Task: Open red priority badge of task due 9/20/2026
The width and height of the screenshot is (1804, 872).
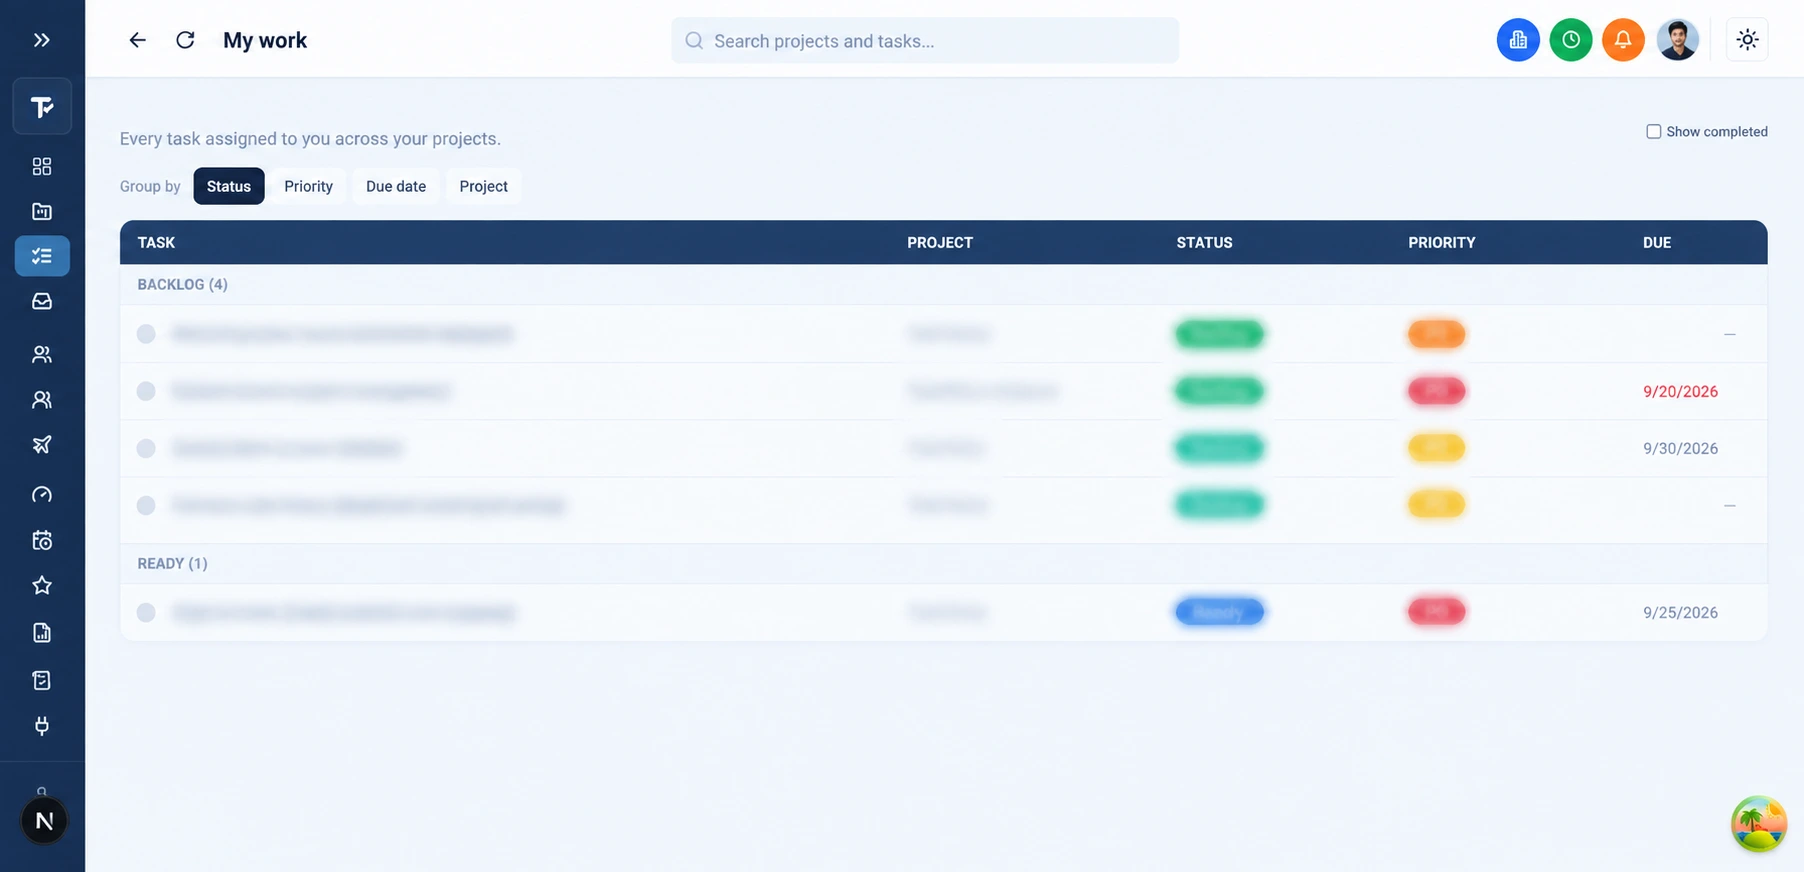Action: (x=1436, y=391)
